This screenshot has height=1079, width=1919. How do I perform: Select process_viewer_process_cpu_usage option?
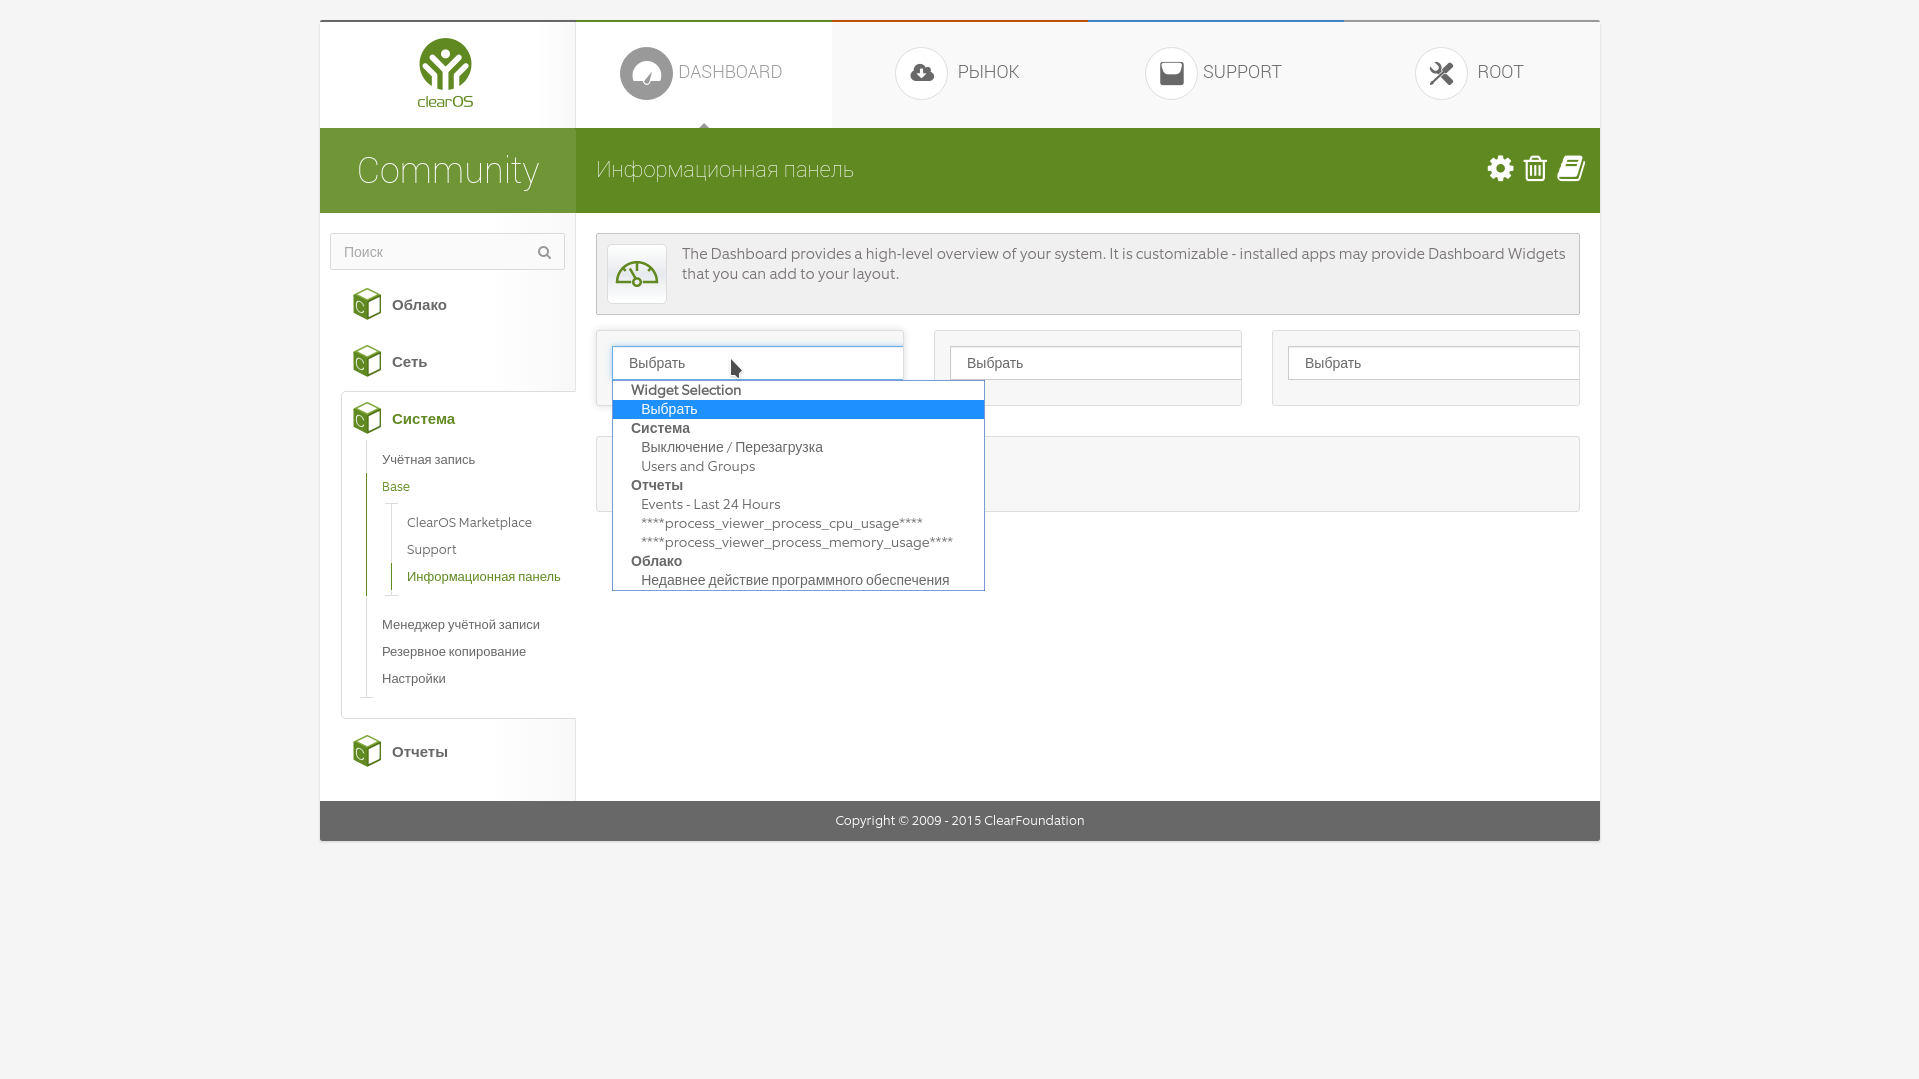(x=798, y=523)
